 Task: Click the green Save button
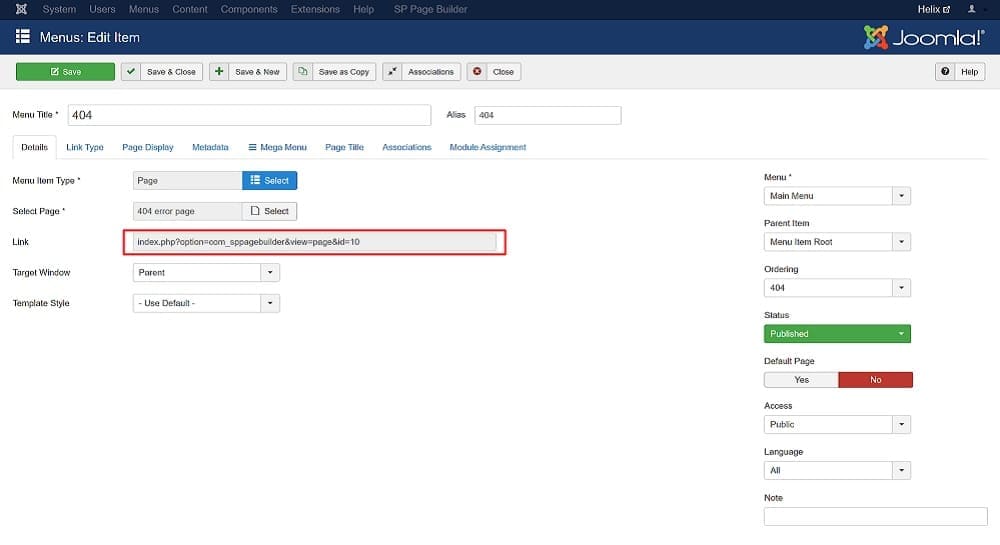tap(65, 71)
